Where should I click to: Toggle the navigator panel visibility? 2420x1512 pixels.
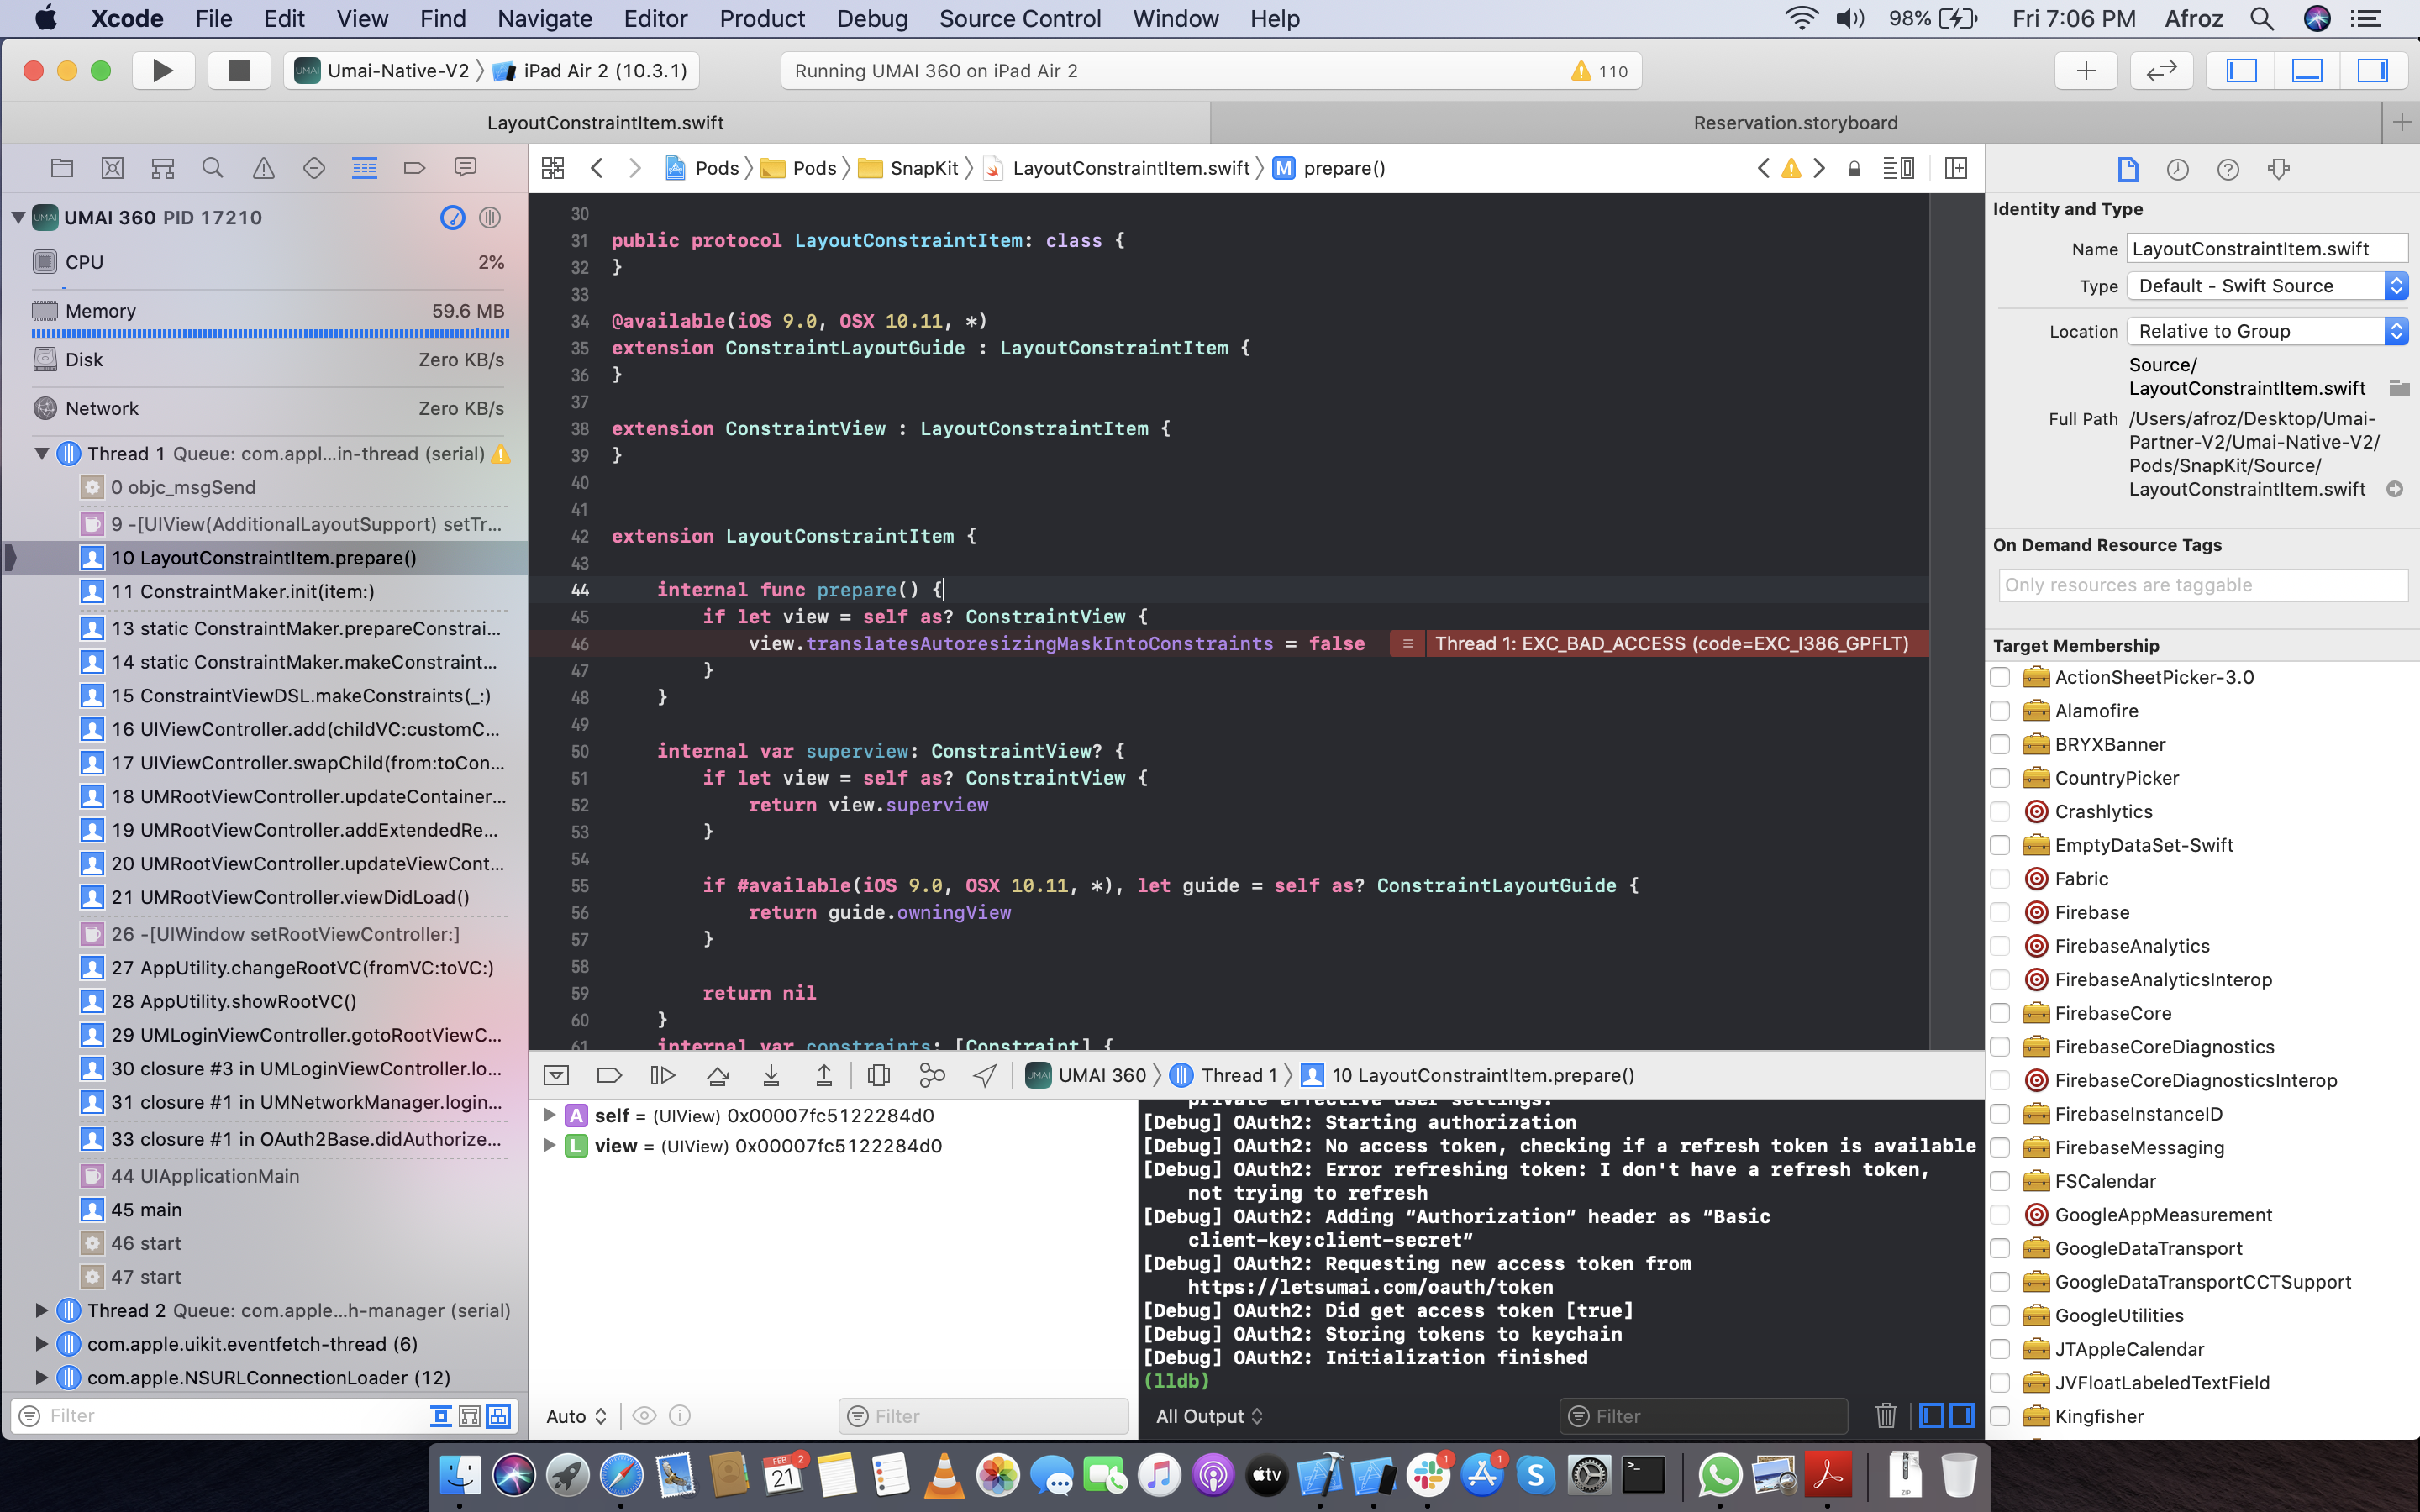click(2242, 70)
